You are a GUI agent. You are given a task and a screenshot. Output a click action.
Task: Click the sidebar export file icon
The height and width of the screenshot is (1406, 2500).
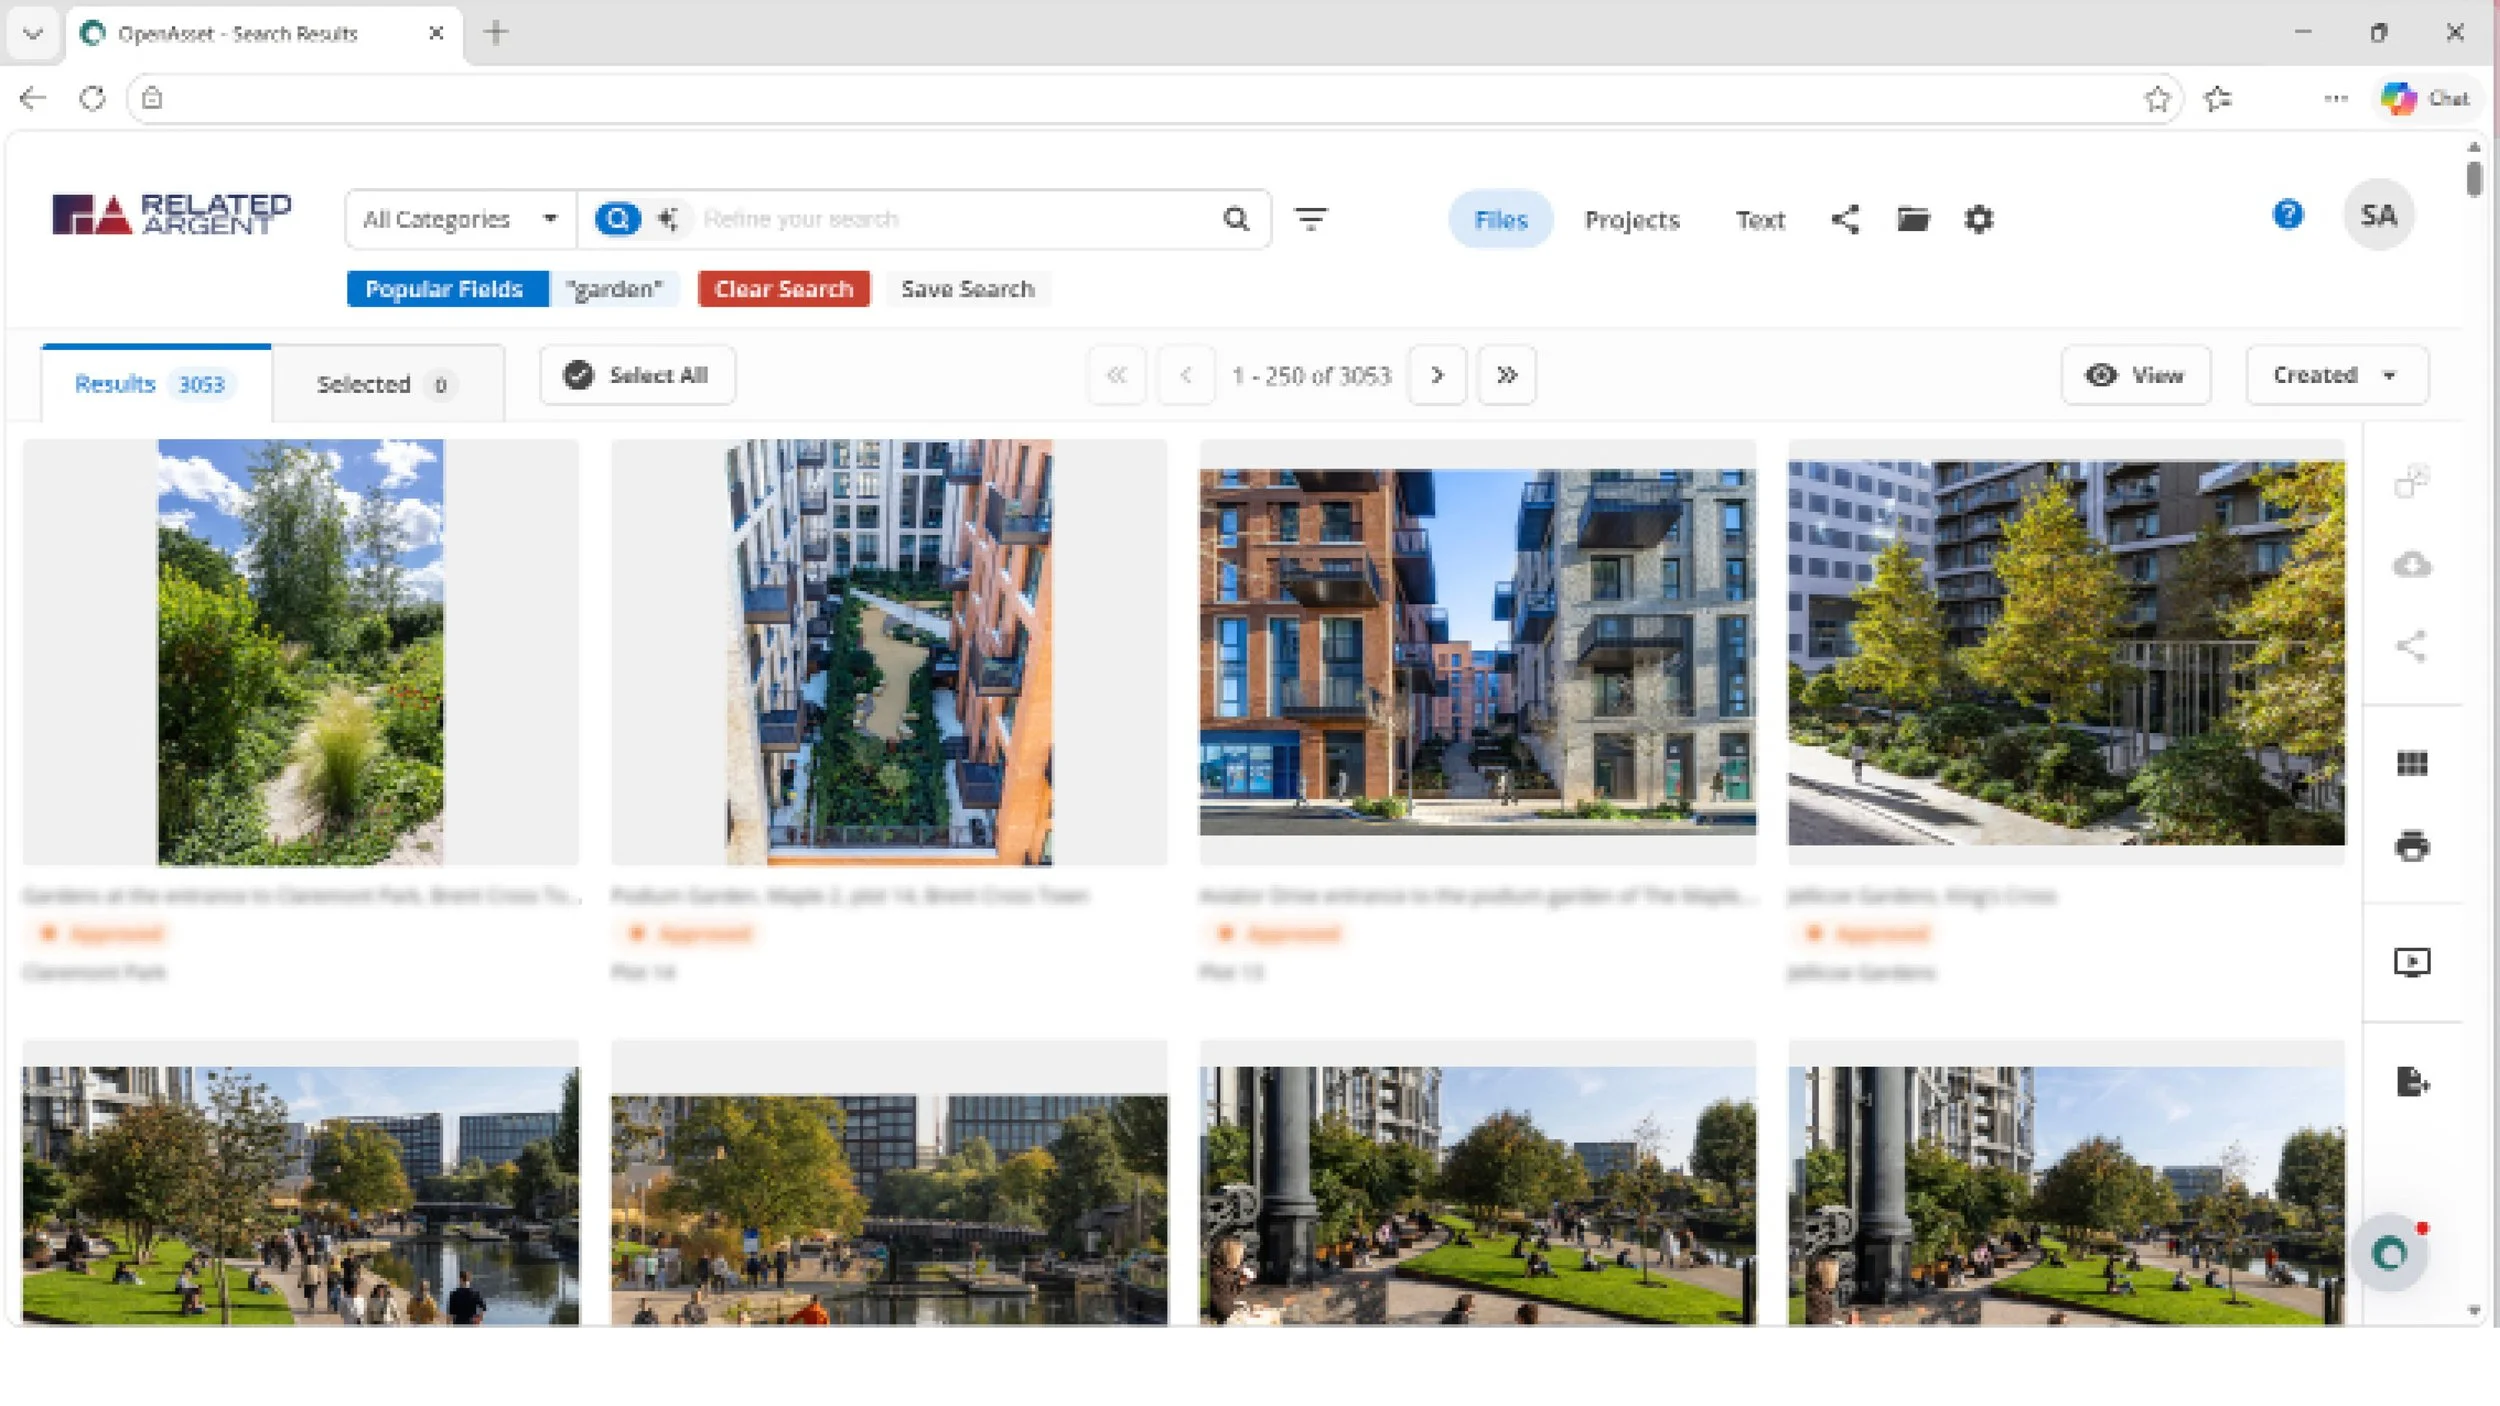2412,1082
